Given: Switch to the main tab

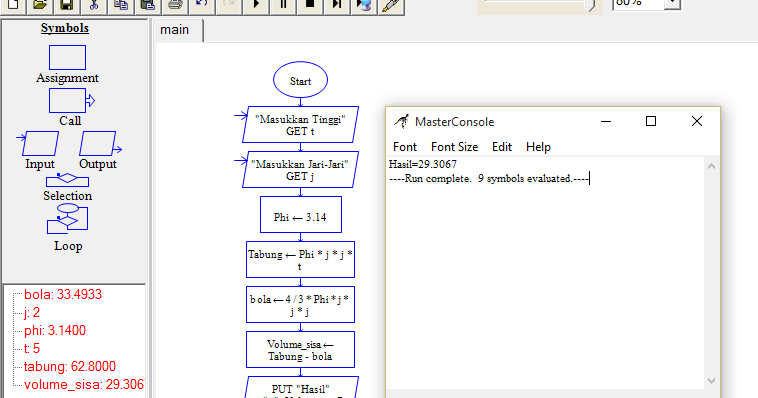Looking at the screenshot, I should pos(175,30).
